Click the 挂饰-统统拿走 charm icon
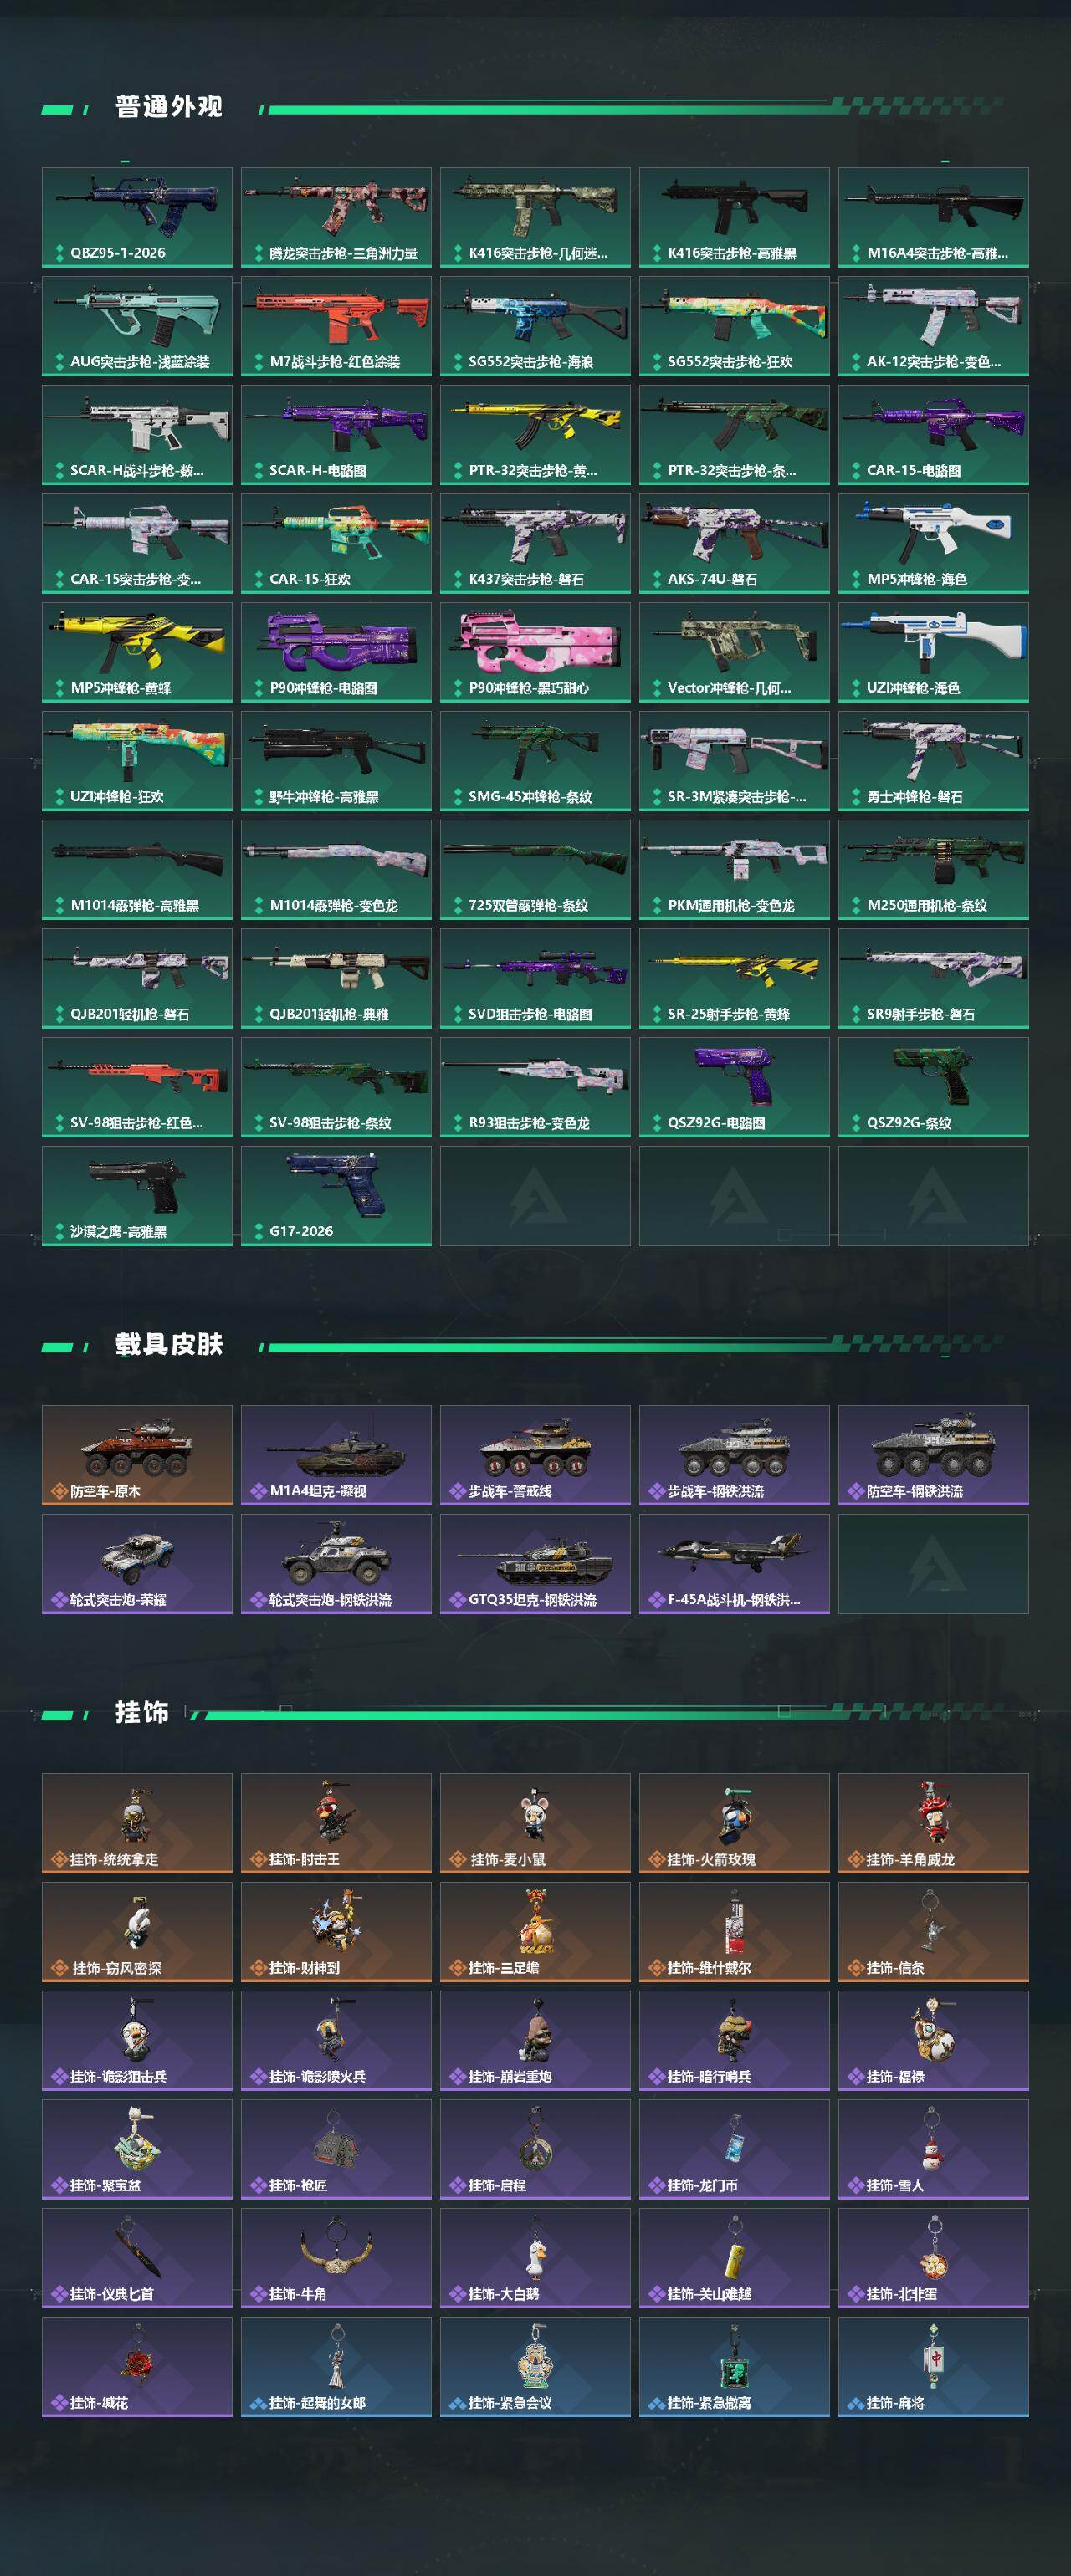1071x2576 pixels. click(137, 1823)
